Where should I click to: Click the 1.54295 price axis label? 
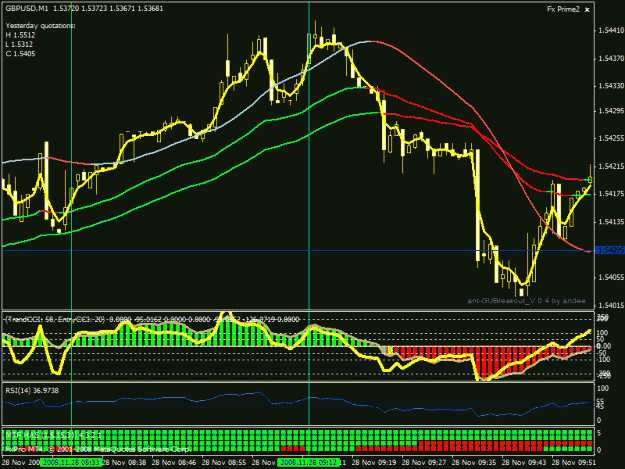click(x=610, y=111)
